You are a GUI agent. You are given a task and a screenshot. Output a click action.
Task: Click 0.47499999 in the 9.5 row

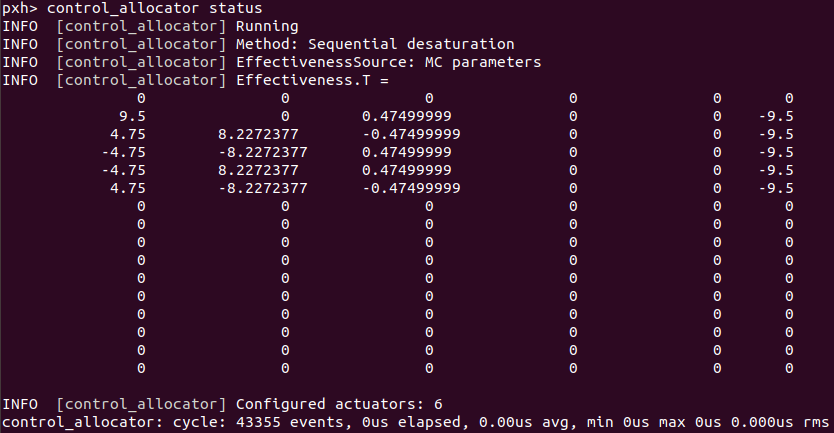[407, 116]
